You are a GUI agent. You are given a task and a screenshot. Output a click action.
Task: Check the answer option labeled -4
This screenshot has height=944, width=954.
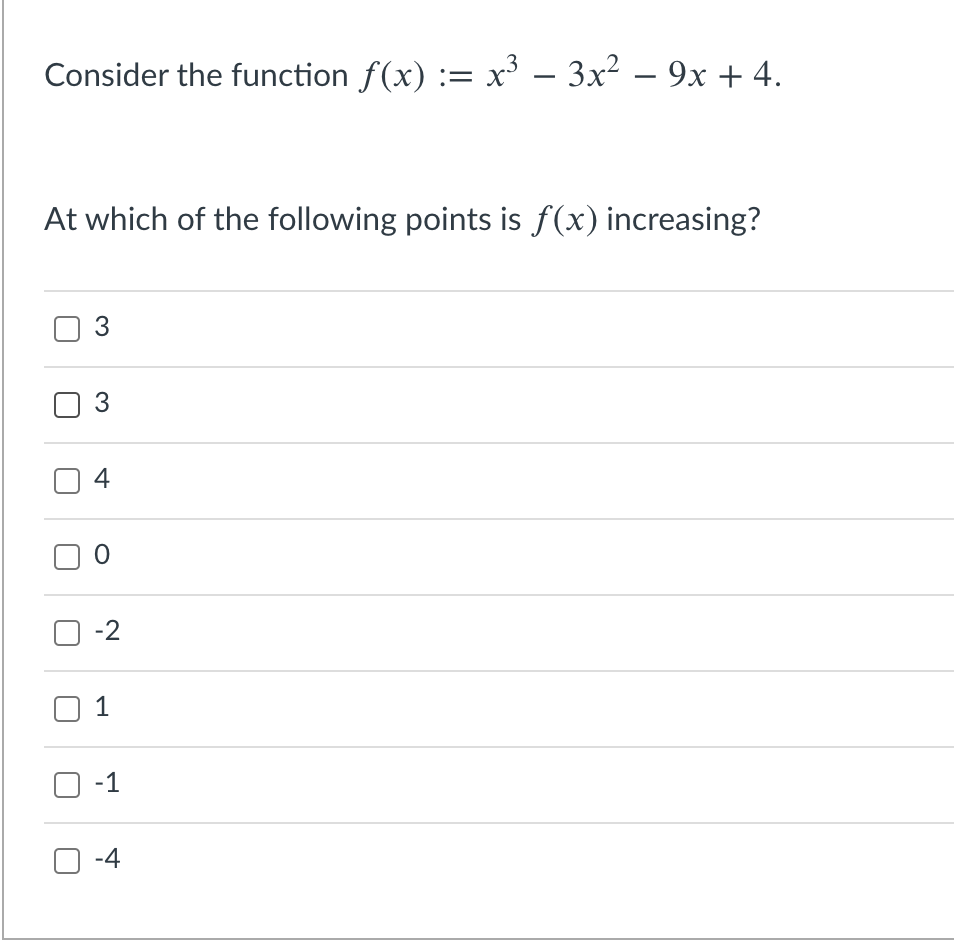pos(67,858)
